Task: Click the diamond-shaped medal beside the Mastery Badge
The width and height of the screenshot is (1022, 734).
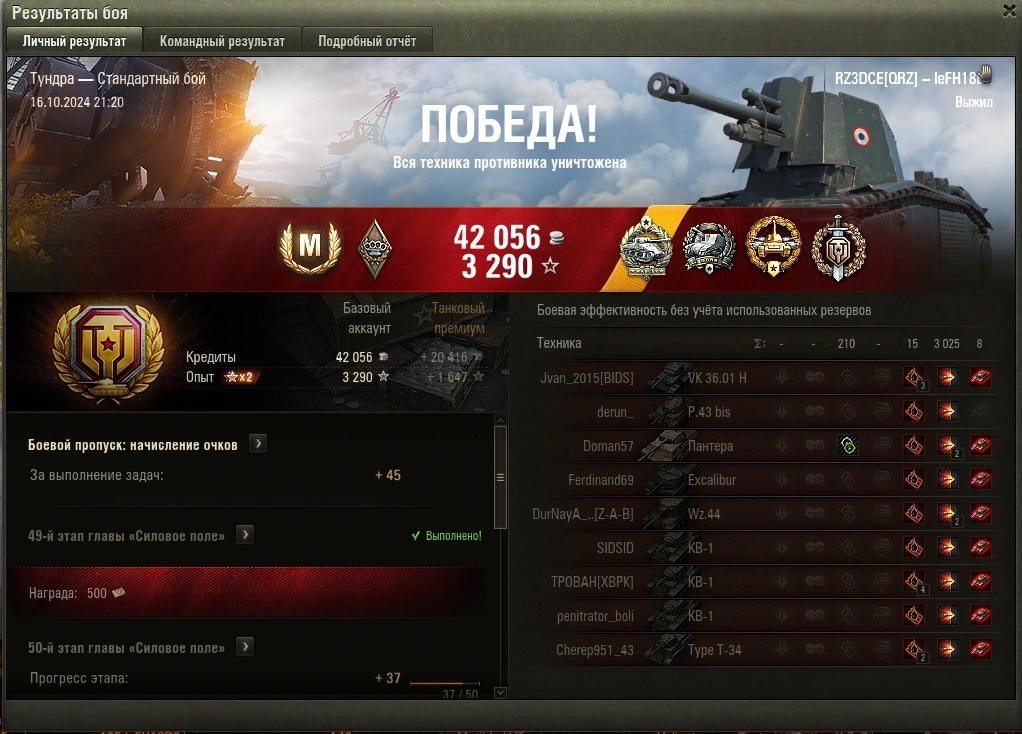Action: tap(375, 249)
